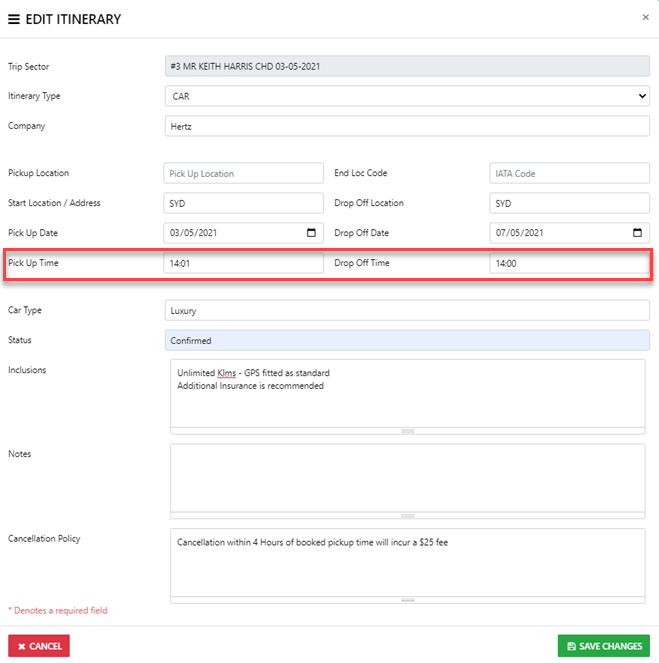Click the Pickup Location input field
Image resolution: width=659 pixels, height=663 pixels.
pyautogui.click(x=243, y=173)
